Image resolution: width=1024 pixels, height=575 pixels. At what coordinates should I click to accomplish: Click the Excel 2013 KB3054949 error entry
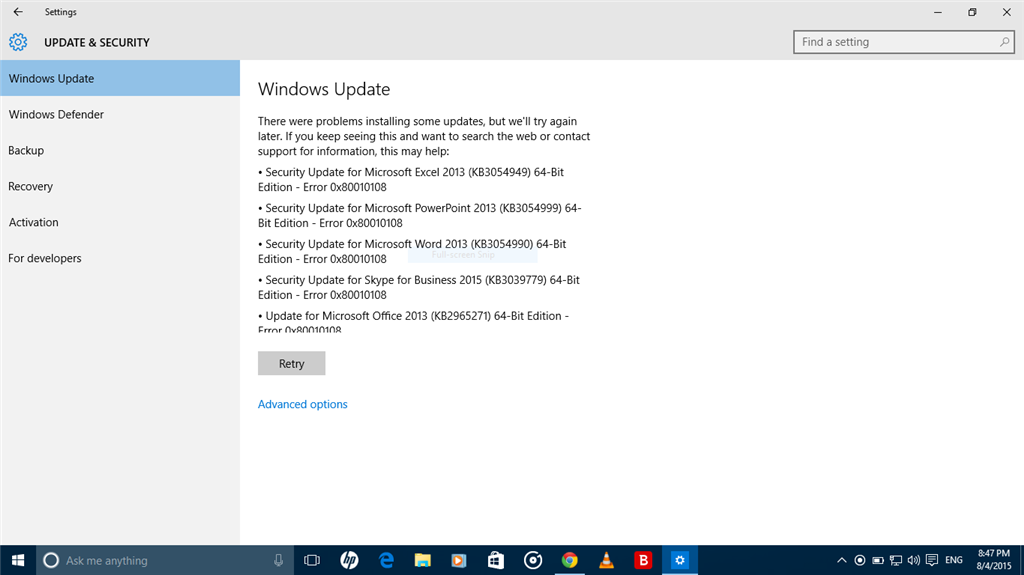[x=411, y=180]
